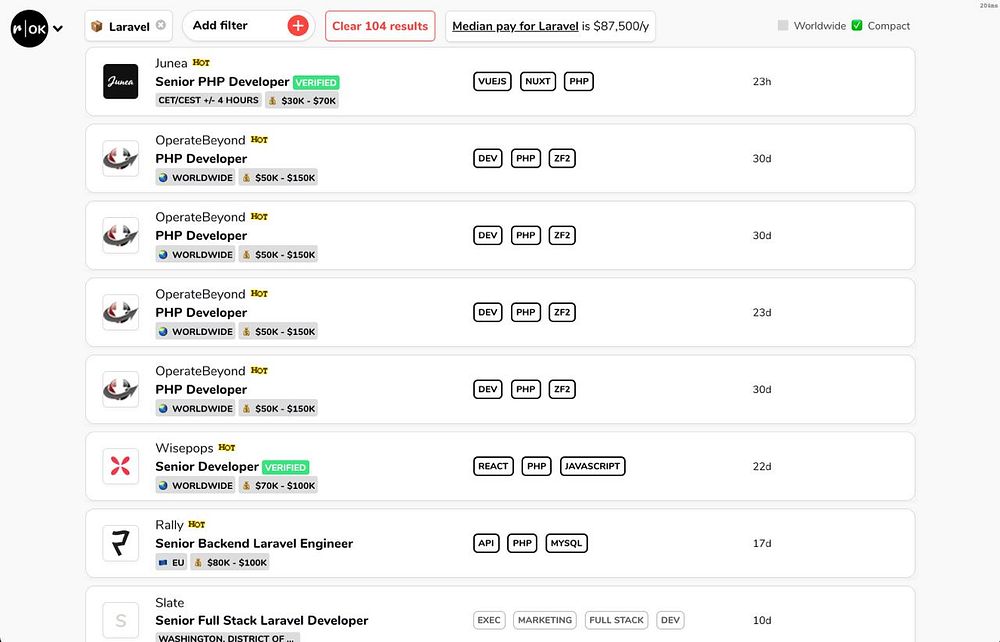Image resolution: width=1000 pixels, height=642 pixels.
Task: Click the Rally company logo
Action: point(121,543)
